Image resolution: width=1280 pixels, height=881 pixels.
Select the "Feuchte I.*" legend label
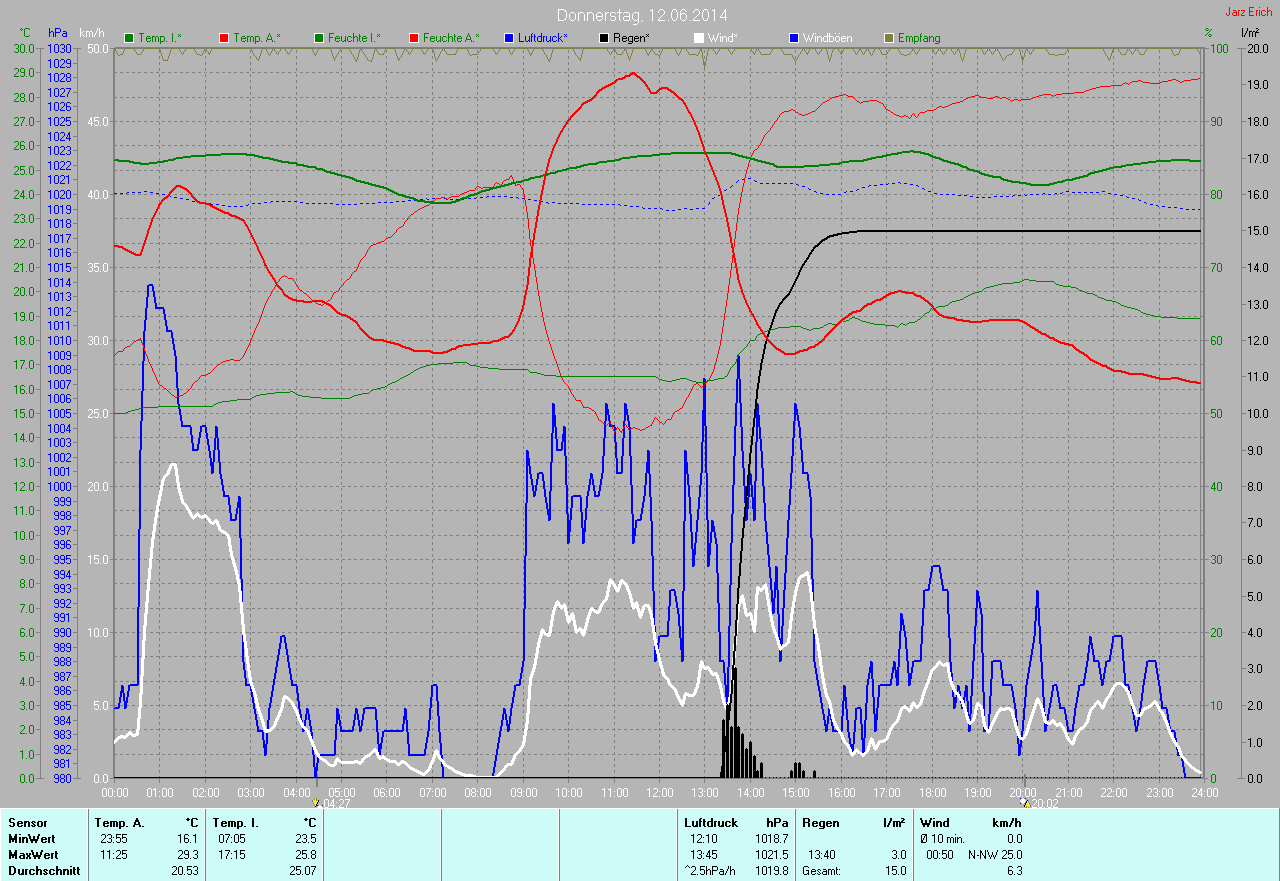click(354, 38)
